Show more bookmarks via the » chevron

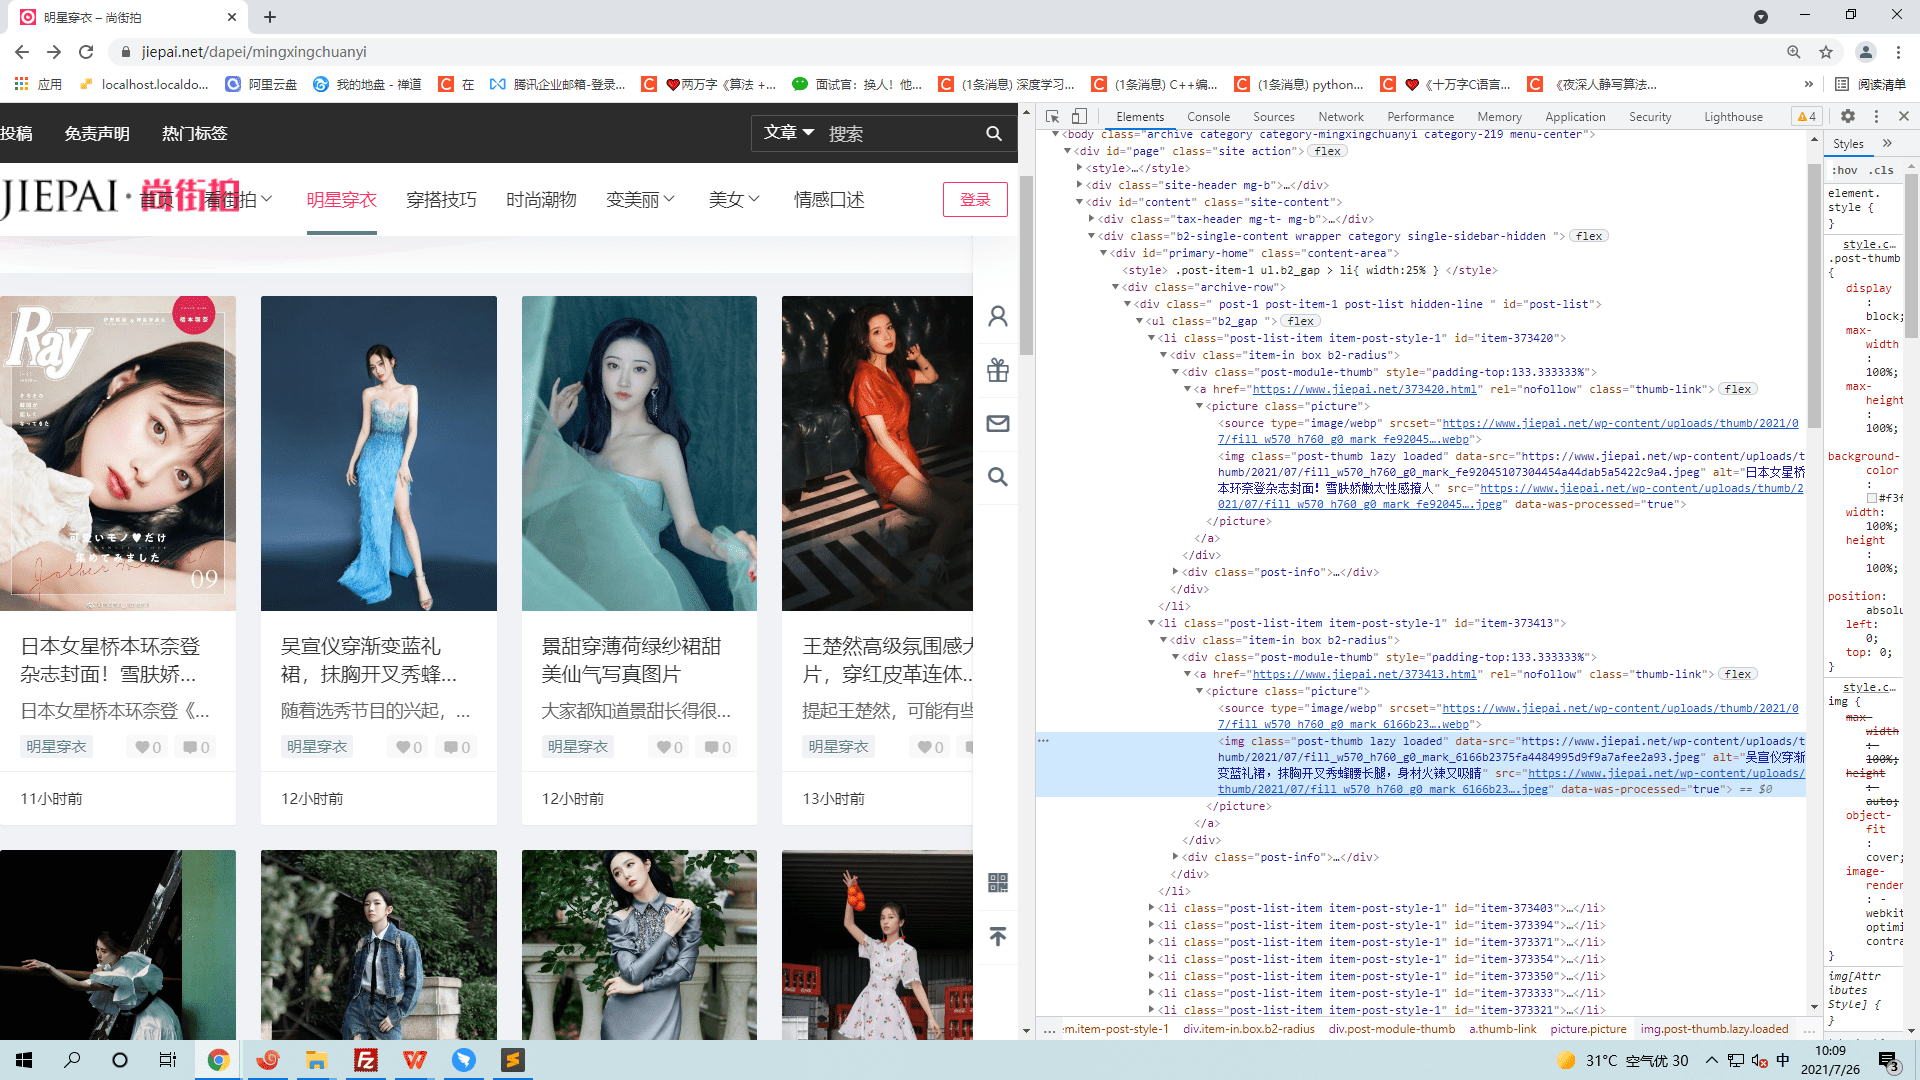click(x=1808, y=84)
